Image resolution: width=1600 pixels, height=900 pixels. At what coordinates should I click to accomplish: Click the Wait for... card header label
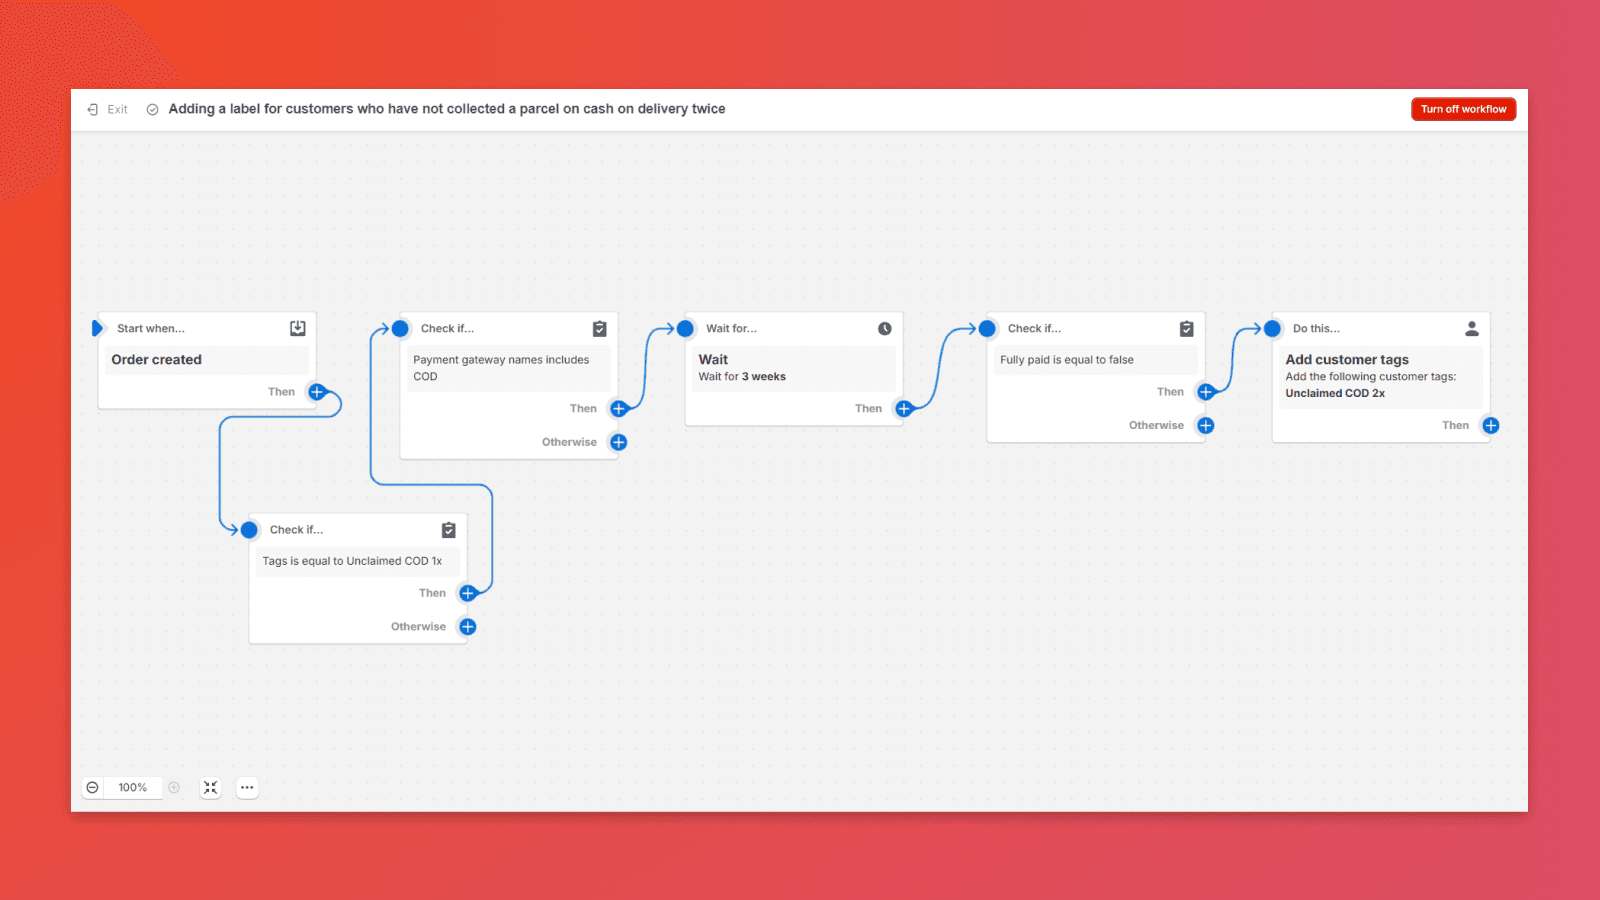pyautogui.click(x=731, y=328)
